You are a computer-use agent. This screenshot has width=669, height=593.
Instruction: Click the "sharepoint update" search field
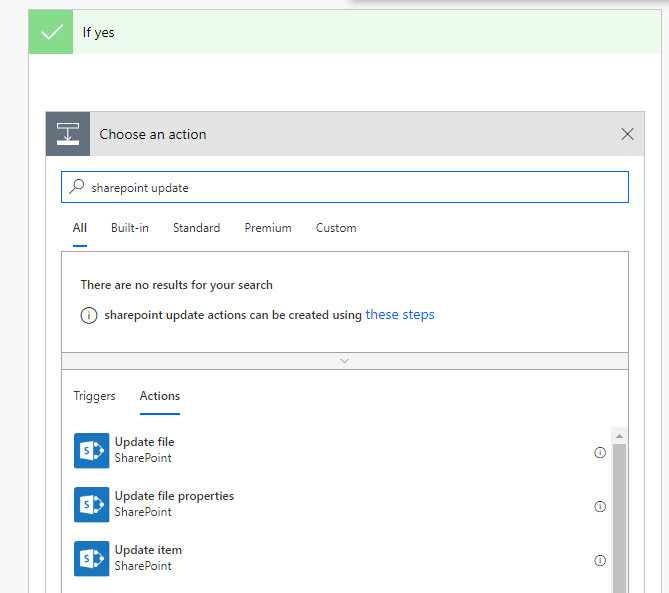point(350,187)
